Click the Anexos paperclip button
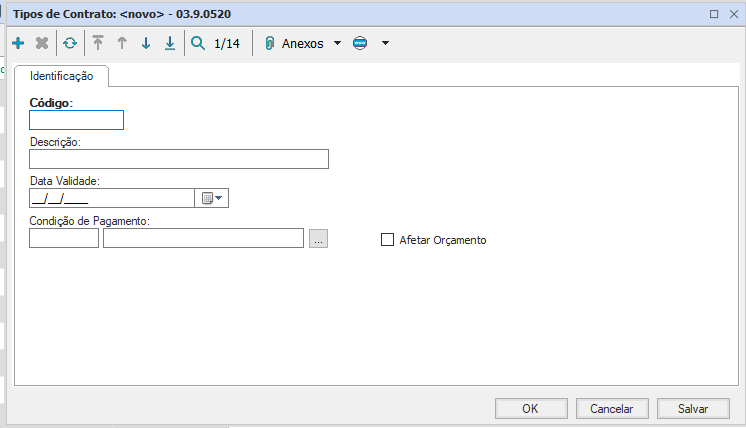 point(295,43)
